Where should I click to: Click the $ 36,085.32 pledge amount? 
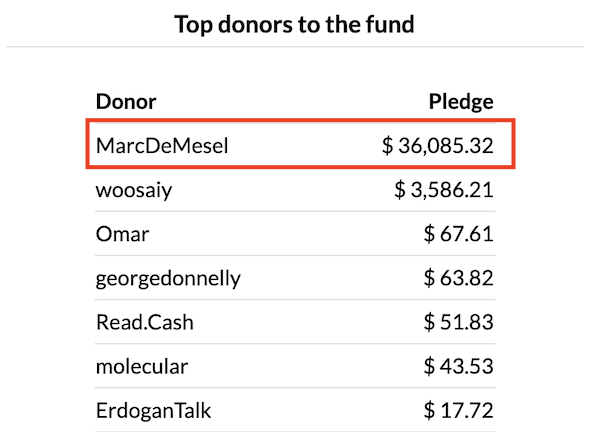[438, 146]
